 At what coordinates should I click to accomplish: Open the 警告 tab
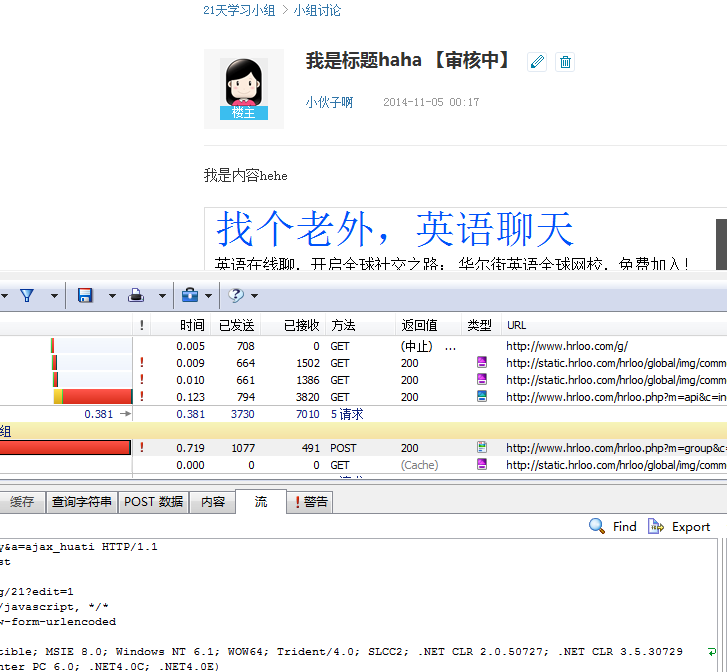(x=311, y=502)
